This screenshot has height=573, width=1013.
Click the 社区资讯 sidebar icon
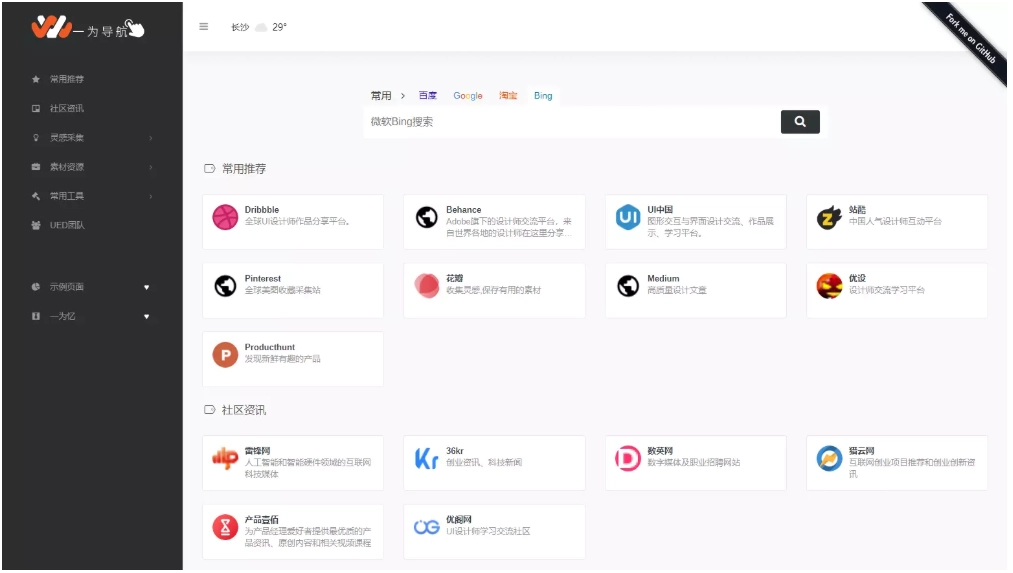click(x=36, y=109)
